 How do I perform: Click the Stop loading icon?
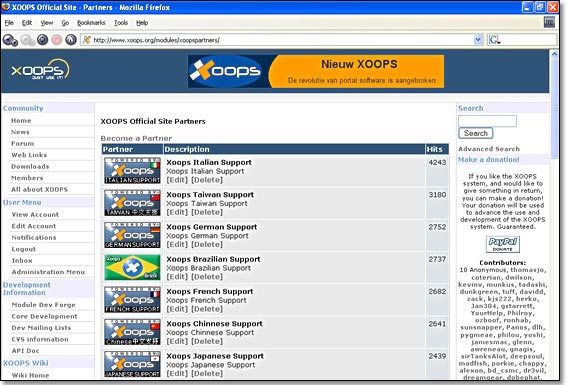tap(57, 40)
